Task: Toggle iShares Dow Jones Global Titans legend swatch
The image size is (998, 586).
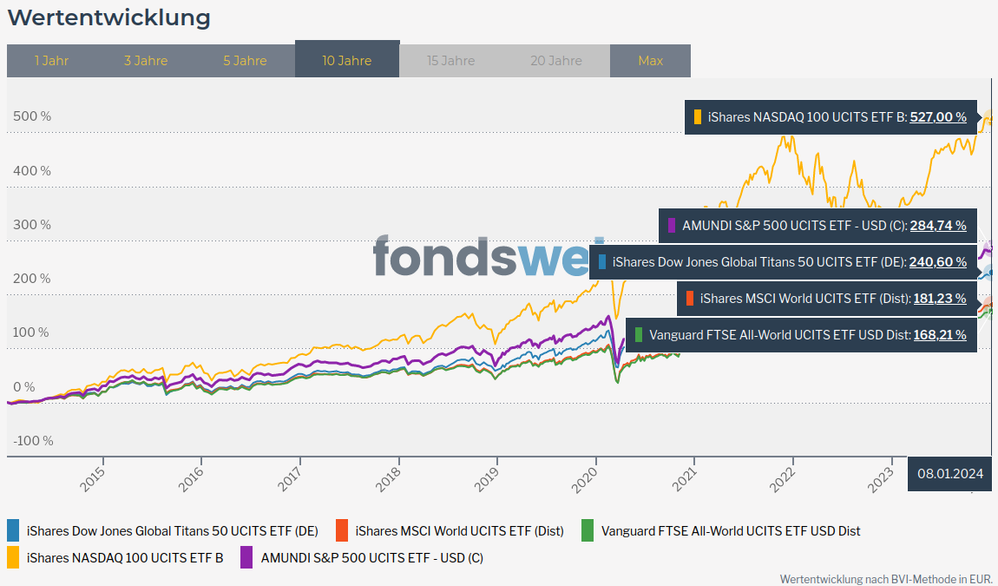Action: click(14, 531)
